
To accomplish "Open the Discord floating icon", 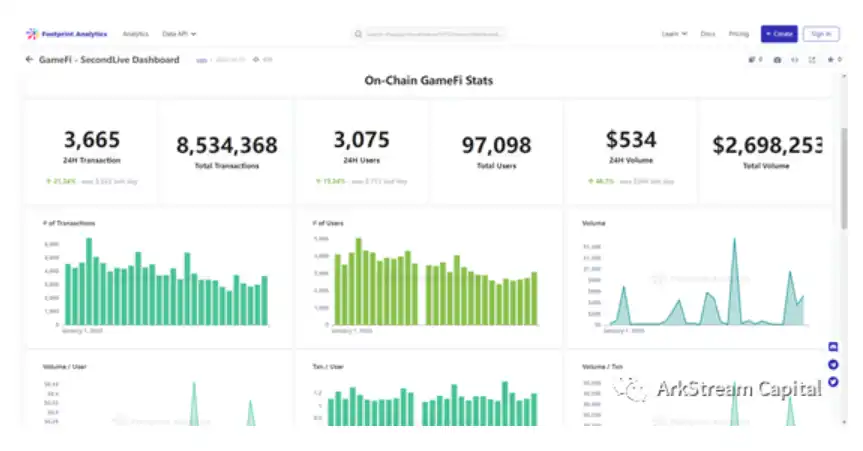I will click(x=833, y=347).
